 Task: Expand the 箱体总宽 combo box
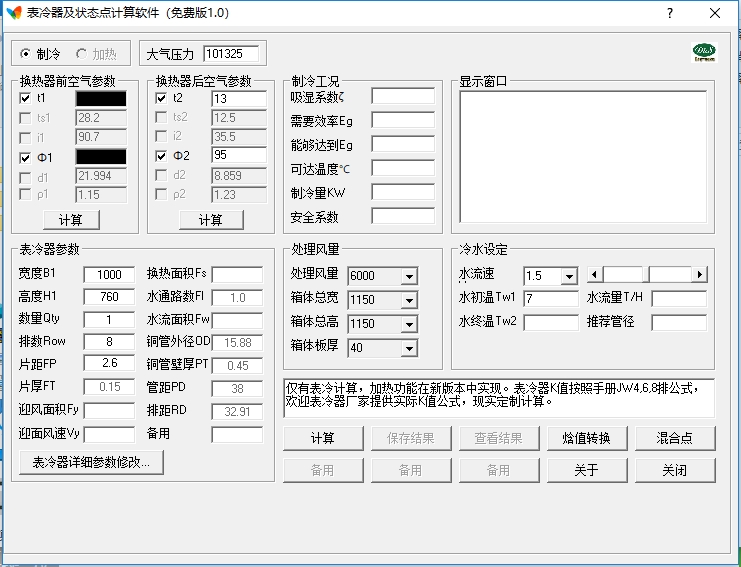(408, 300)
